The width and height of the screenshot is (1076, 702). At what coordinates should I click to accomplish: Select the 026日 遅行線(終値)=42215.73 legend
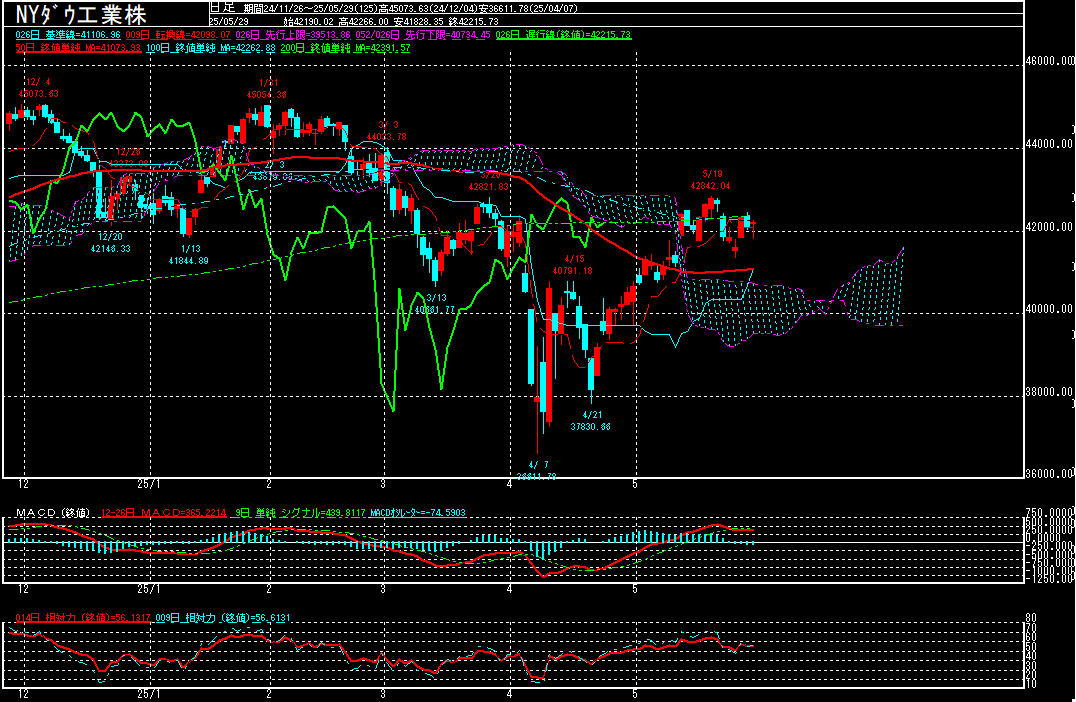[563, 34]
